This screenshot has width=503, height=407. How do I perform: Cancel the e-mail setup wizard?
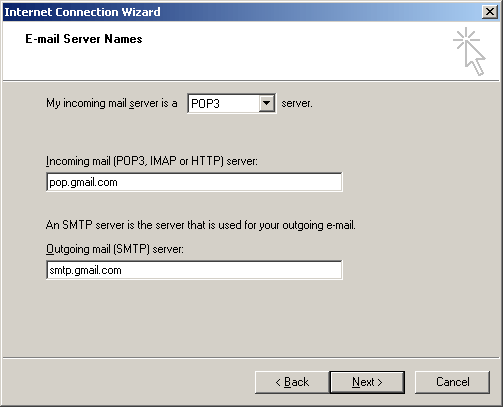[453, 382]
